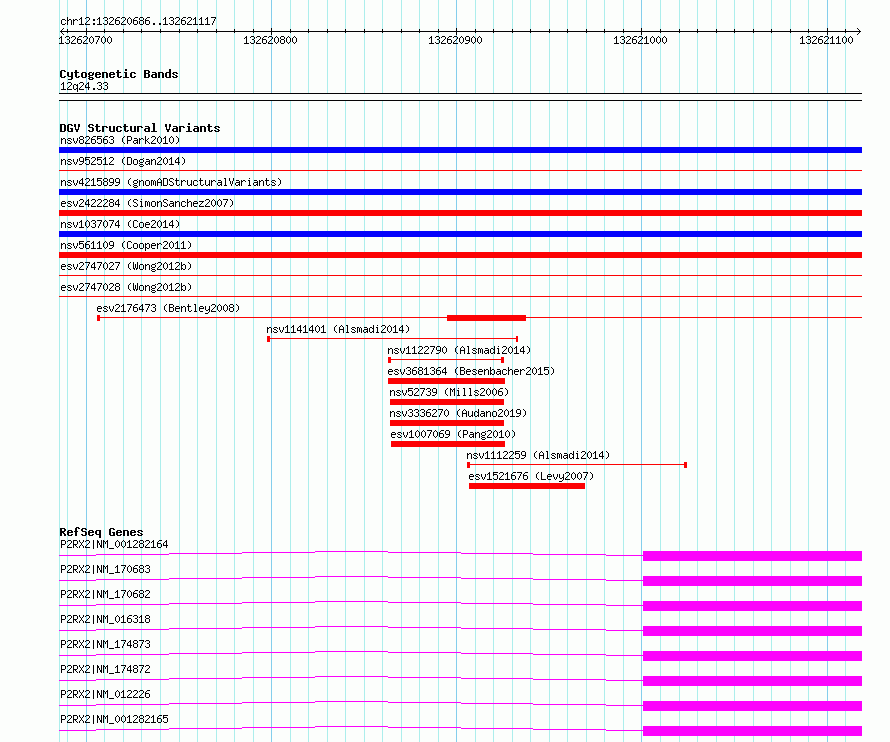Click the nsv1141401 (Alsmadi2014) label
The height and width of the screenshot is (742, 890).
[338, 329]
